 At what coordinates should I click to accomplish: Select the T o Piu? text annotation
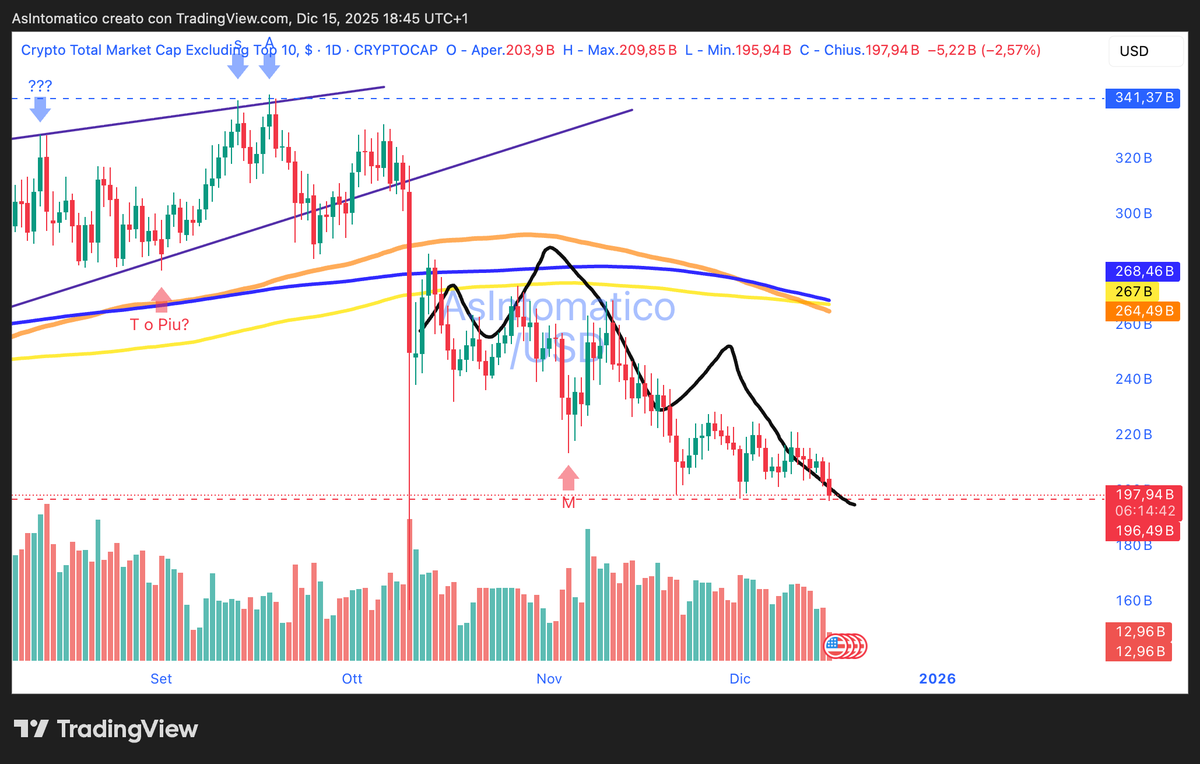[x=162, y=325]
